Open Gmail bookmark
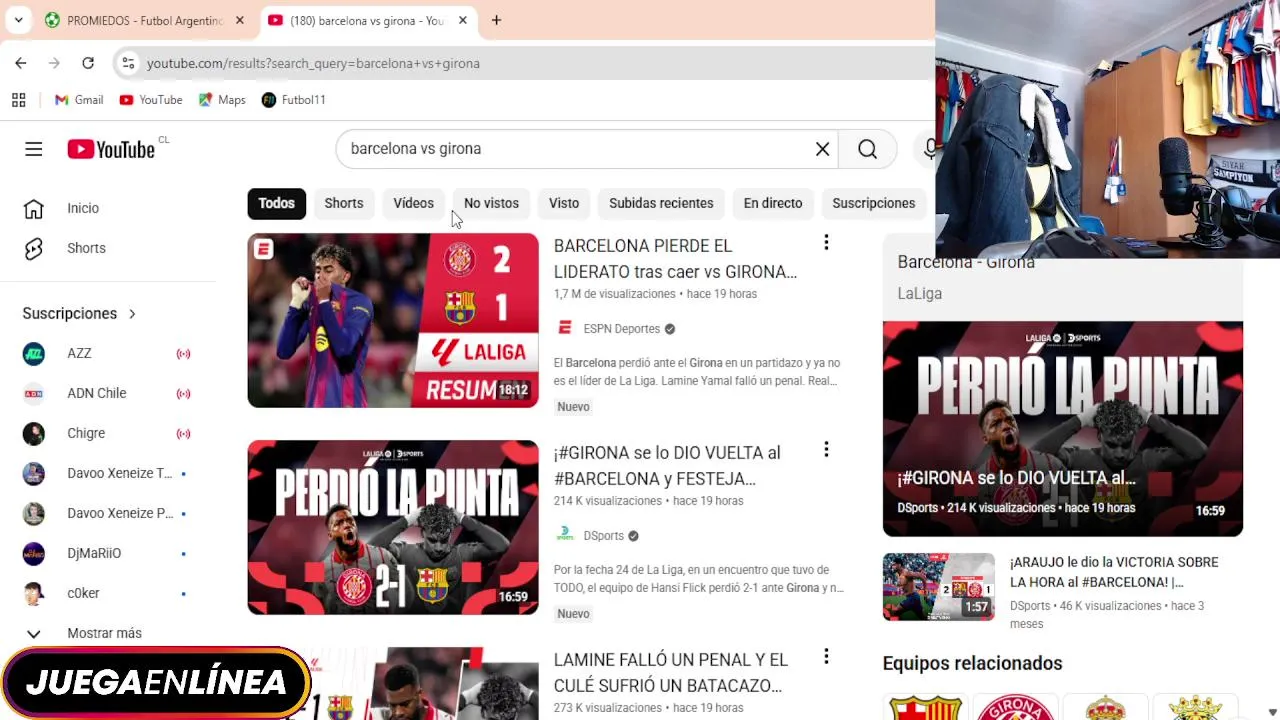 79,100
